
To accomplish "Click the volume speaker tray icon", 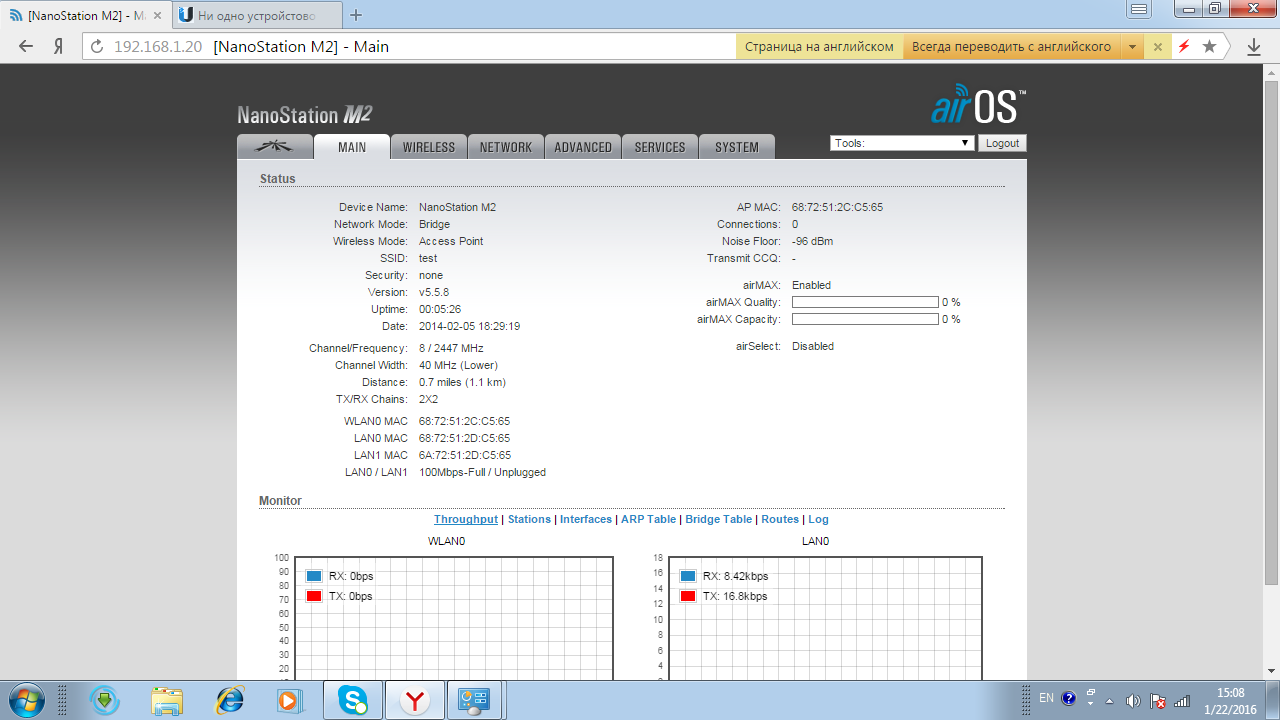I will point(1133,700).
